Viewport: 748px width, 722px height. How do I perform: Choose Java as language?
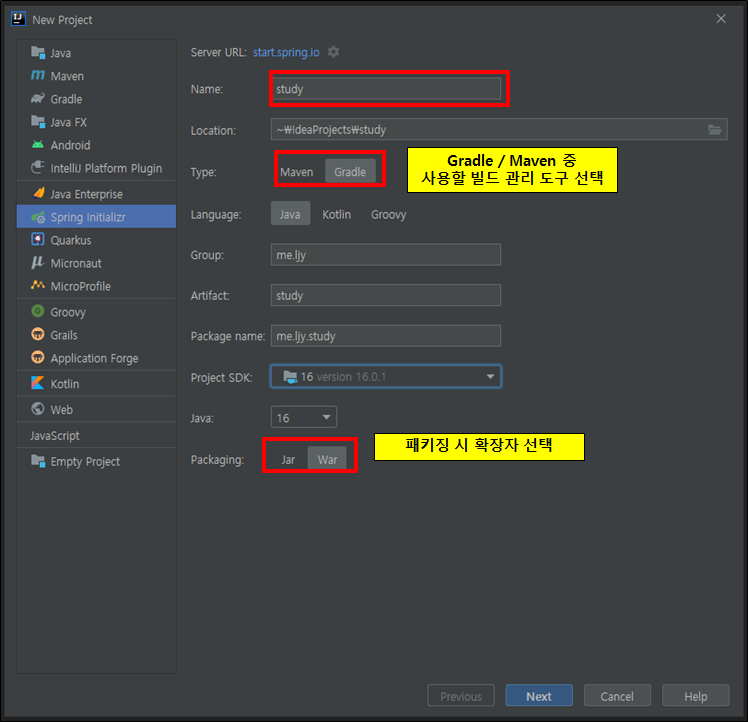coord(290,214)
